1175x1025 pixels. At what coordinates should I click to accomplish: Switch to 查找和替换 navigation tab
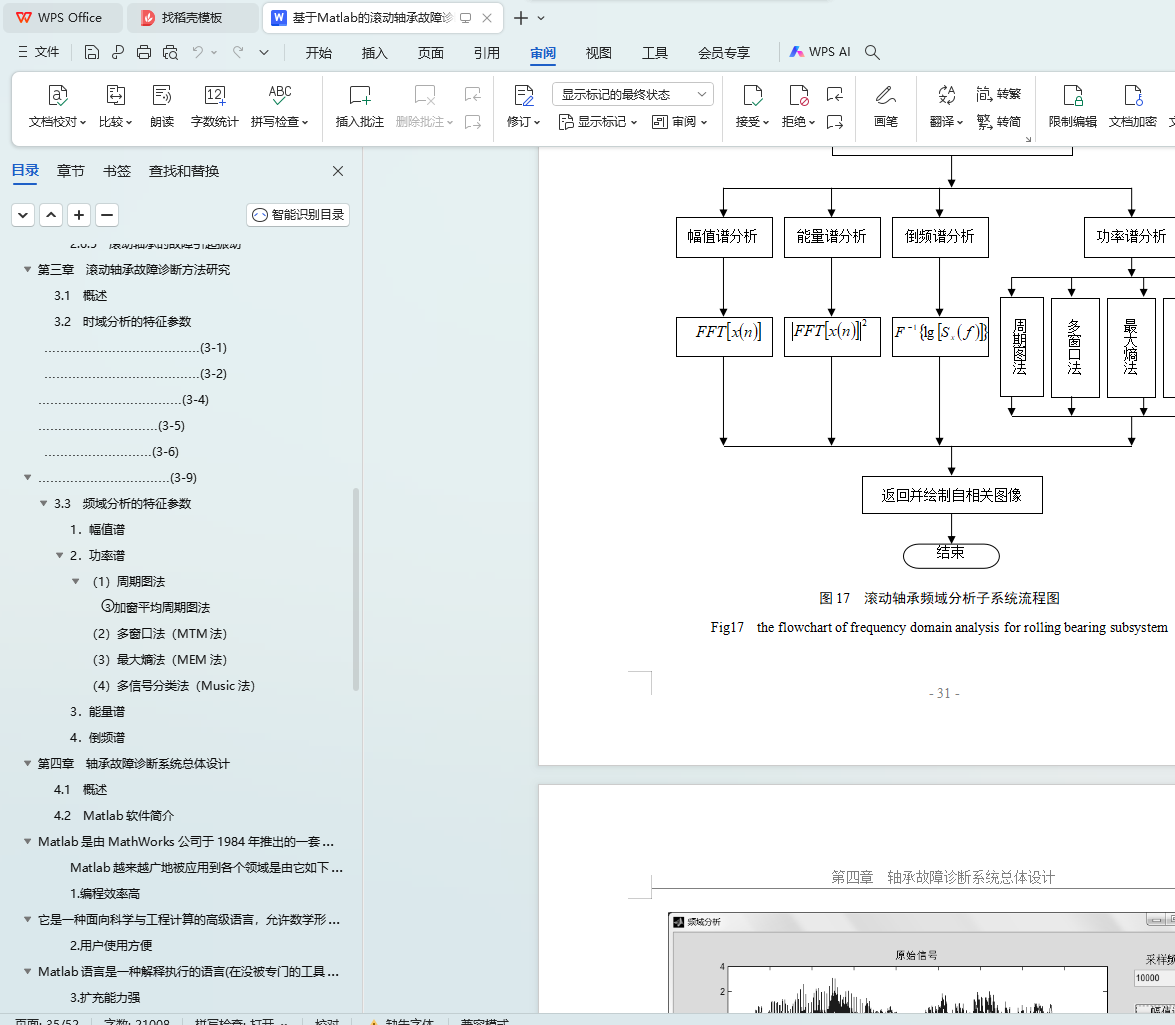pyautogui.click(x=184, y=171)
